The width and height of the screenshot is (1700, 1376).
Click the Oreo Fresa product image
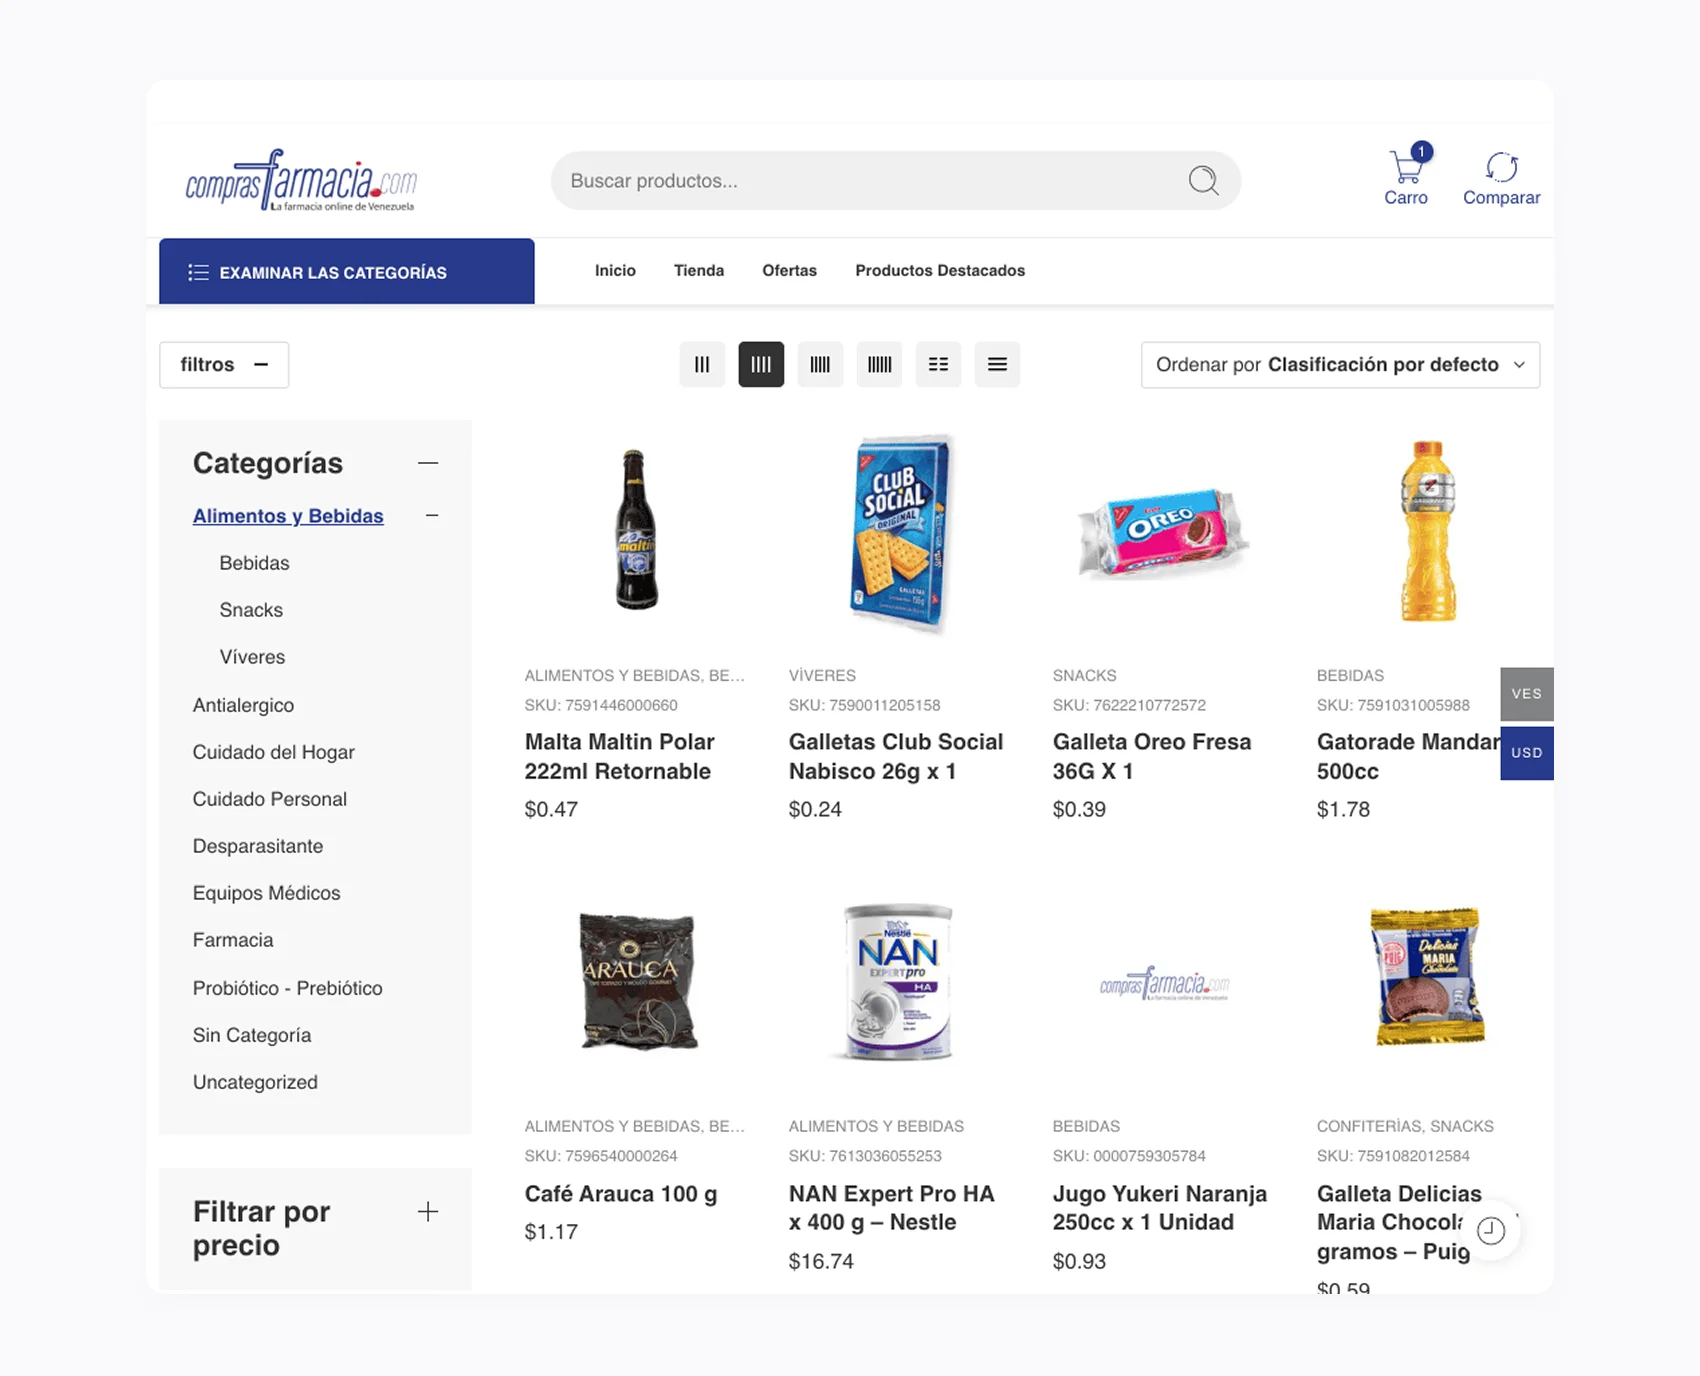coord(1163,534)
